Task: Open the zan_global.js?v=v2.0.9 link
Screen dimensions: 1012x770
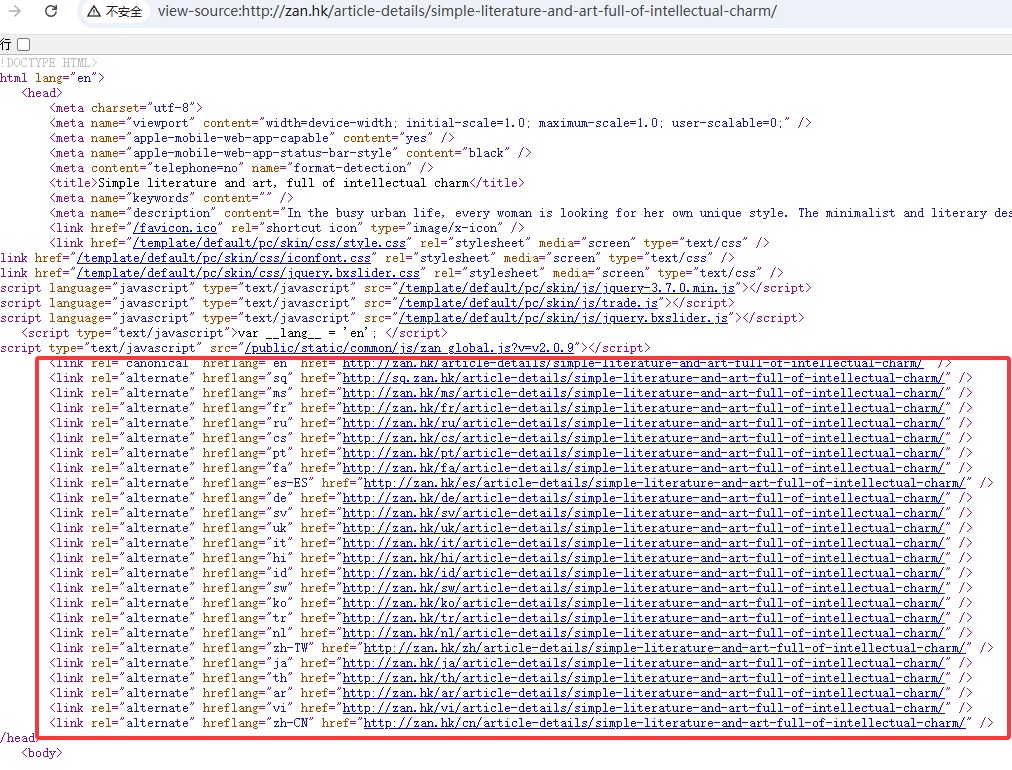Action: [x=409, y=348]
